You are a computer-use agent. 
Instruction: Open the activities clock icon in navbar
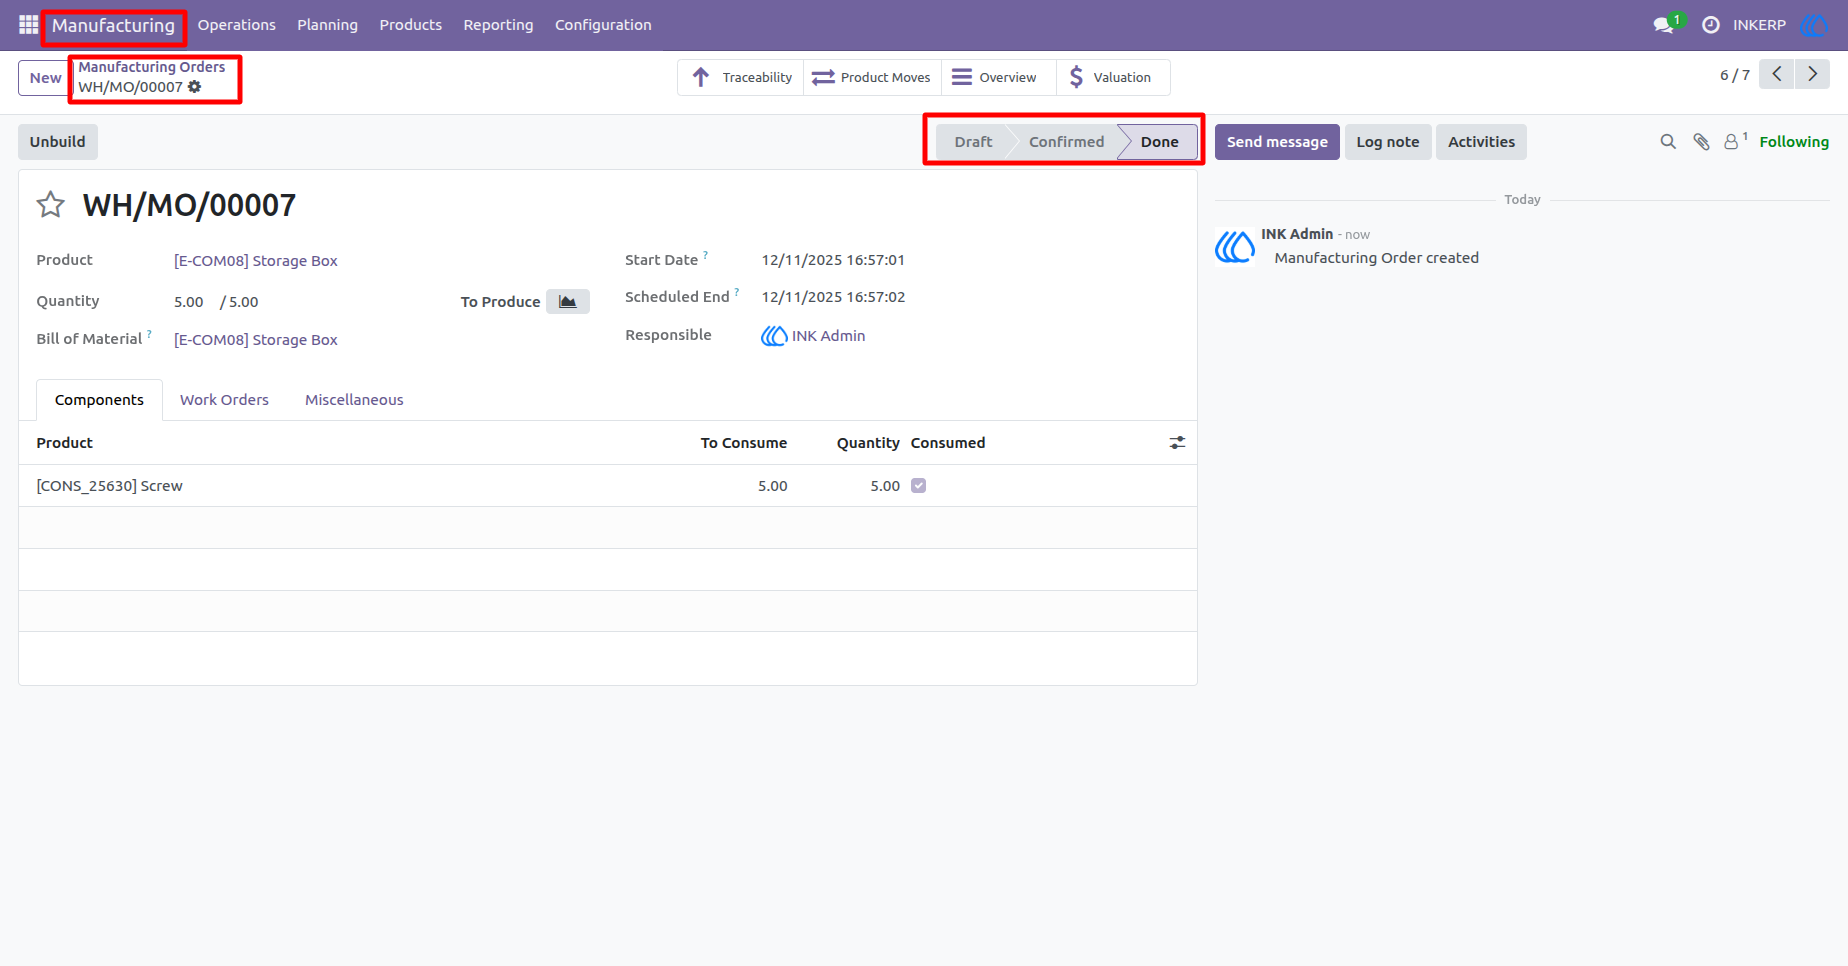pos(1711,25)
